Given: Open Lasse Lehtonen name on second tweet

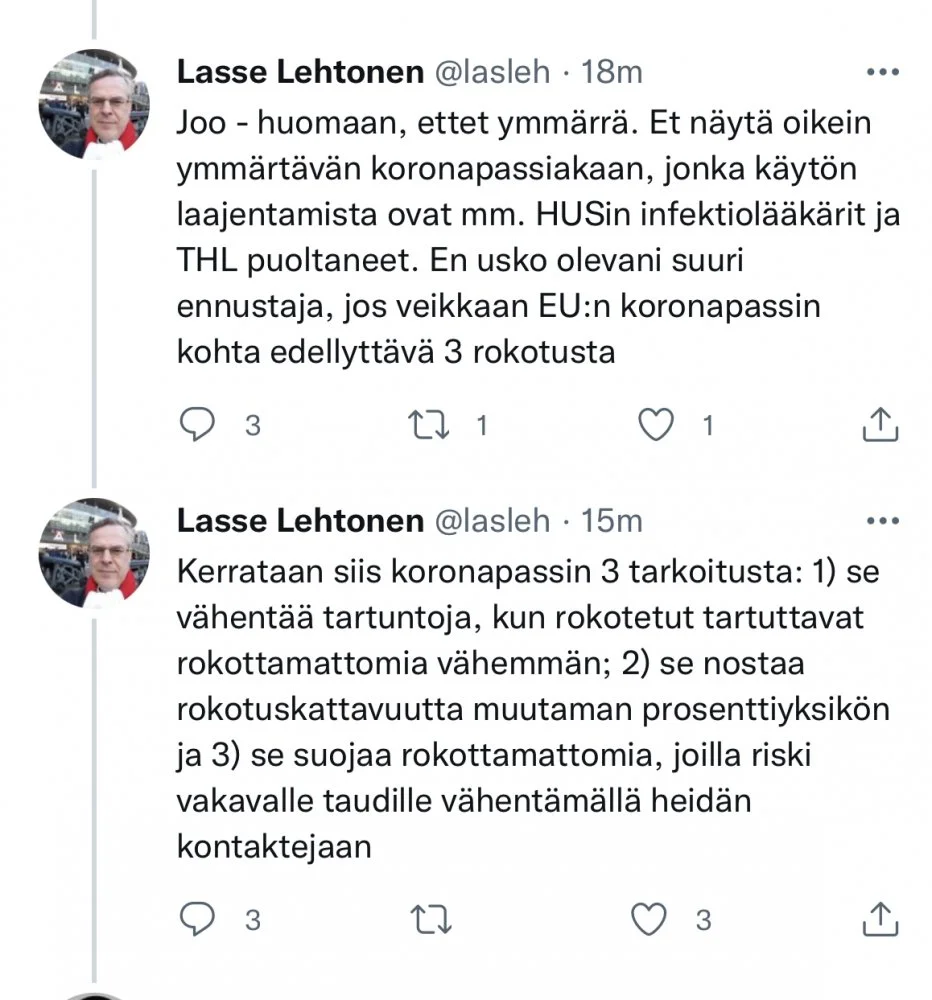Looking at the screenshot, I should [300, 520].
